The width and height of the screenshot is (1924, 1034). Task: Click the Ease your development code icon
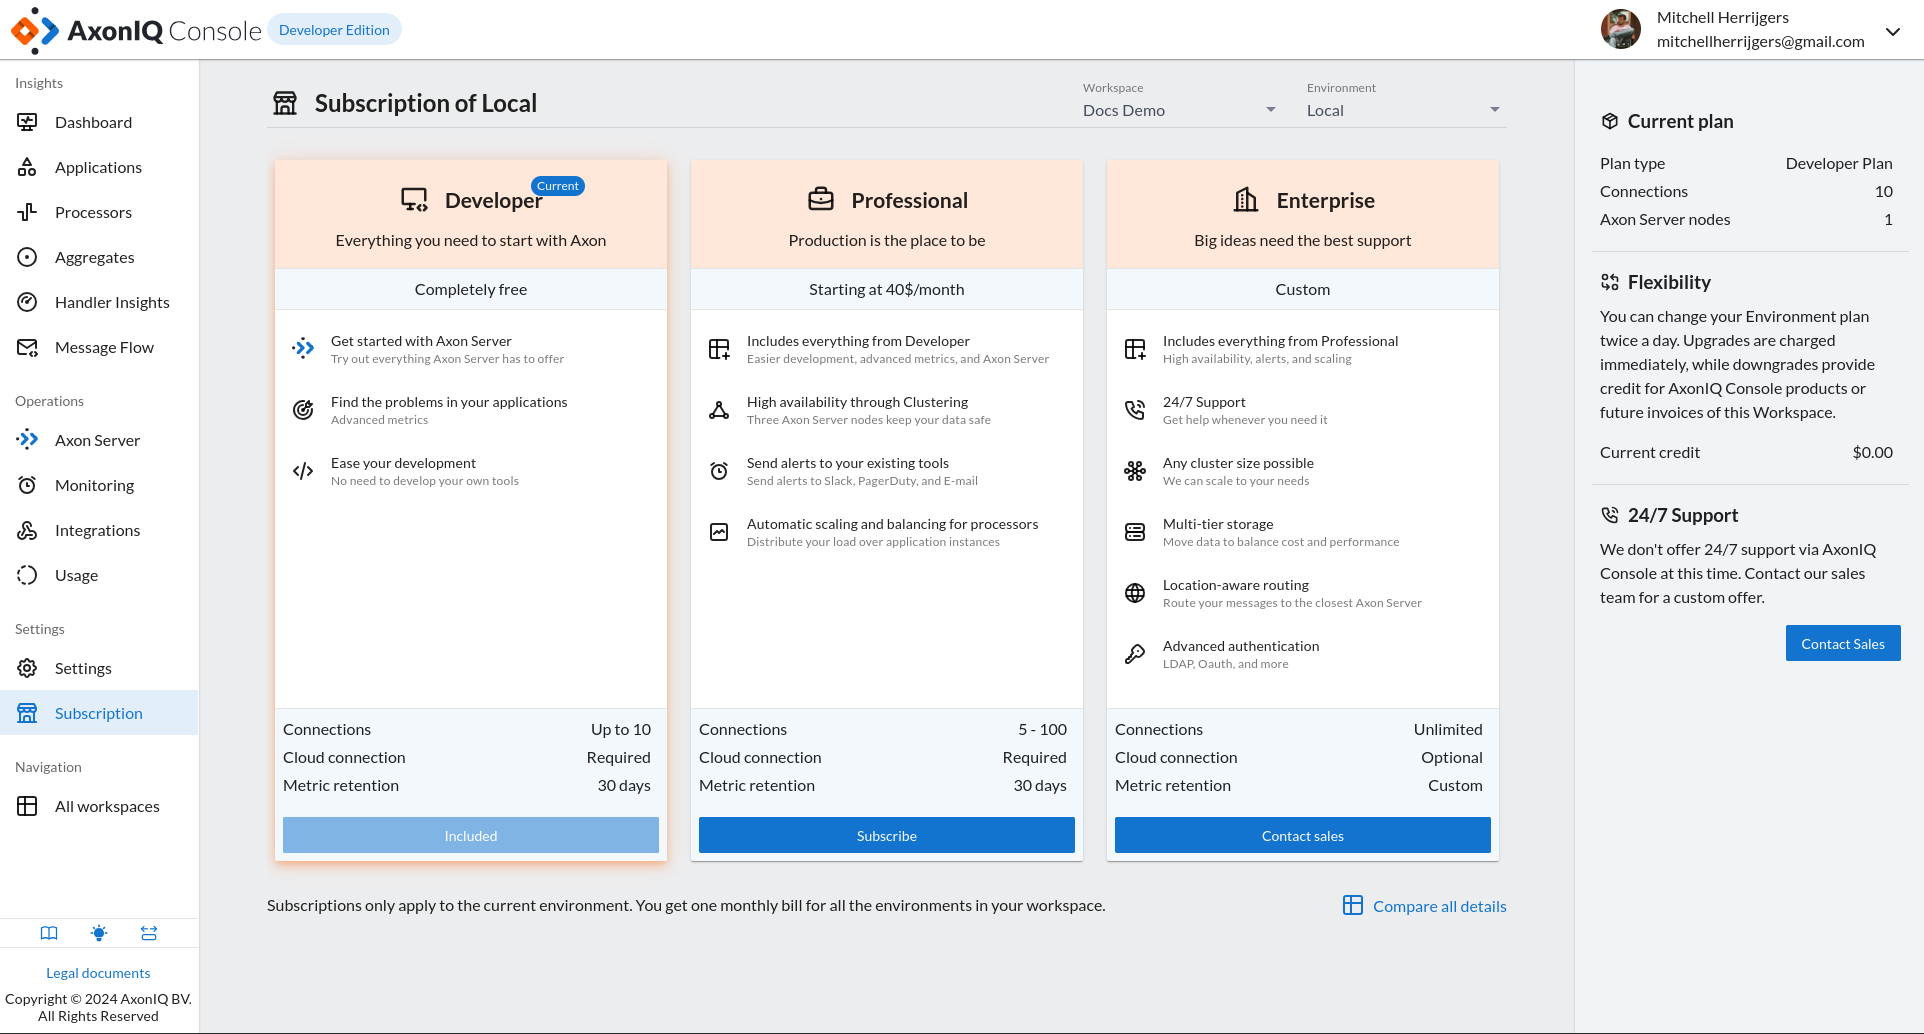(303, 471)
